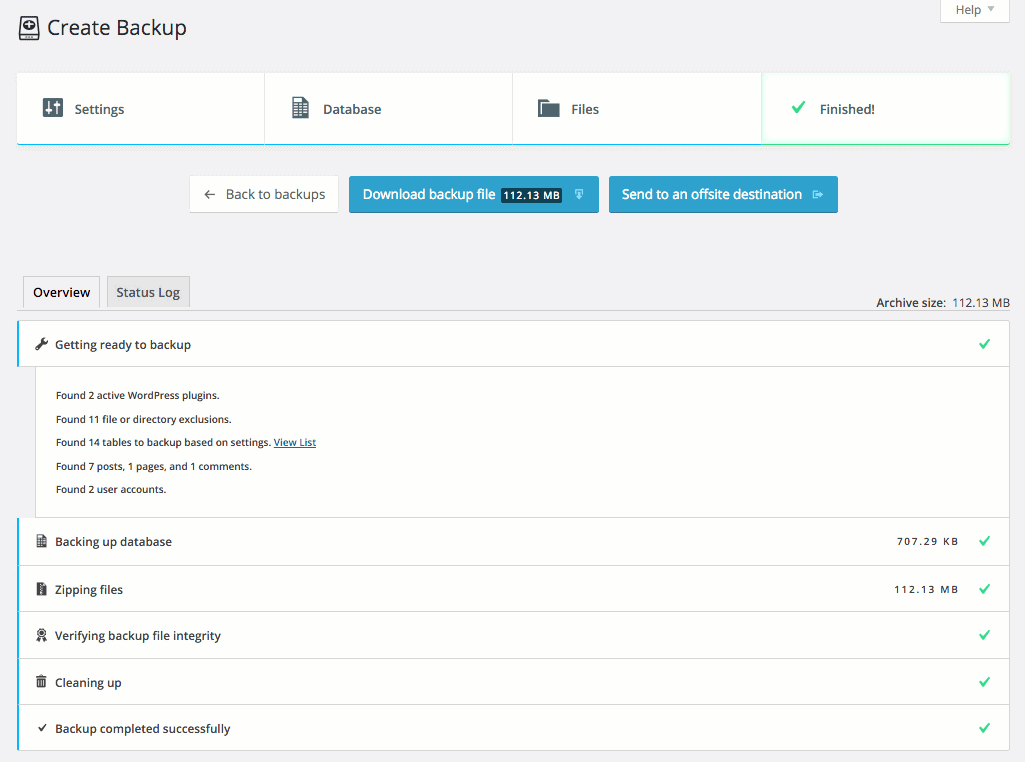Download the 112.13 MB backup file
This screenshot has width=1025, height=762.
click(473, 194)
